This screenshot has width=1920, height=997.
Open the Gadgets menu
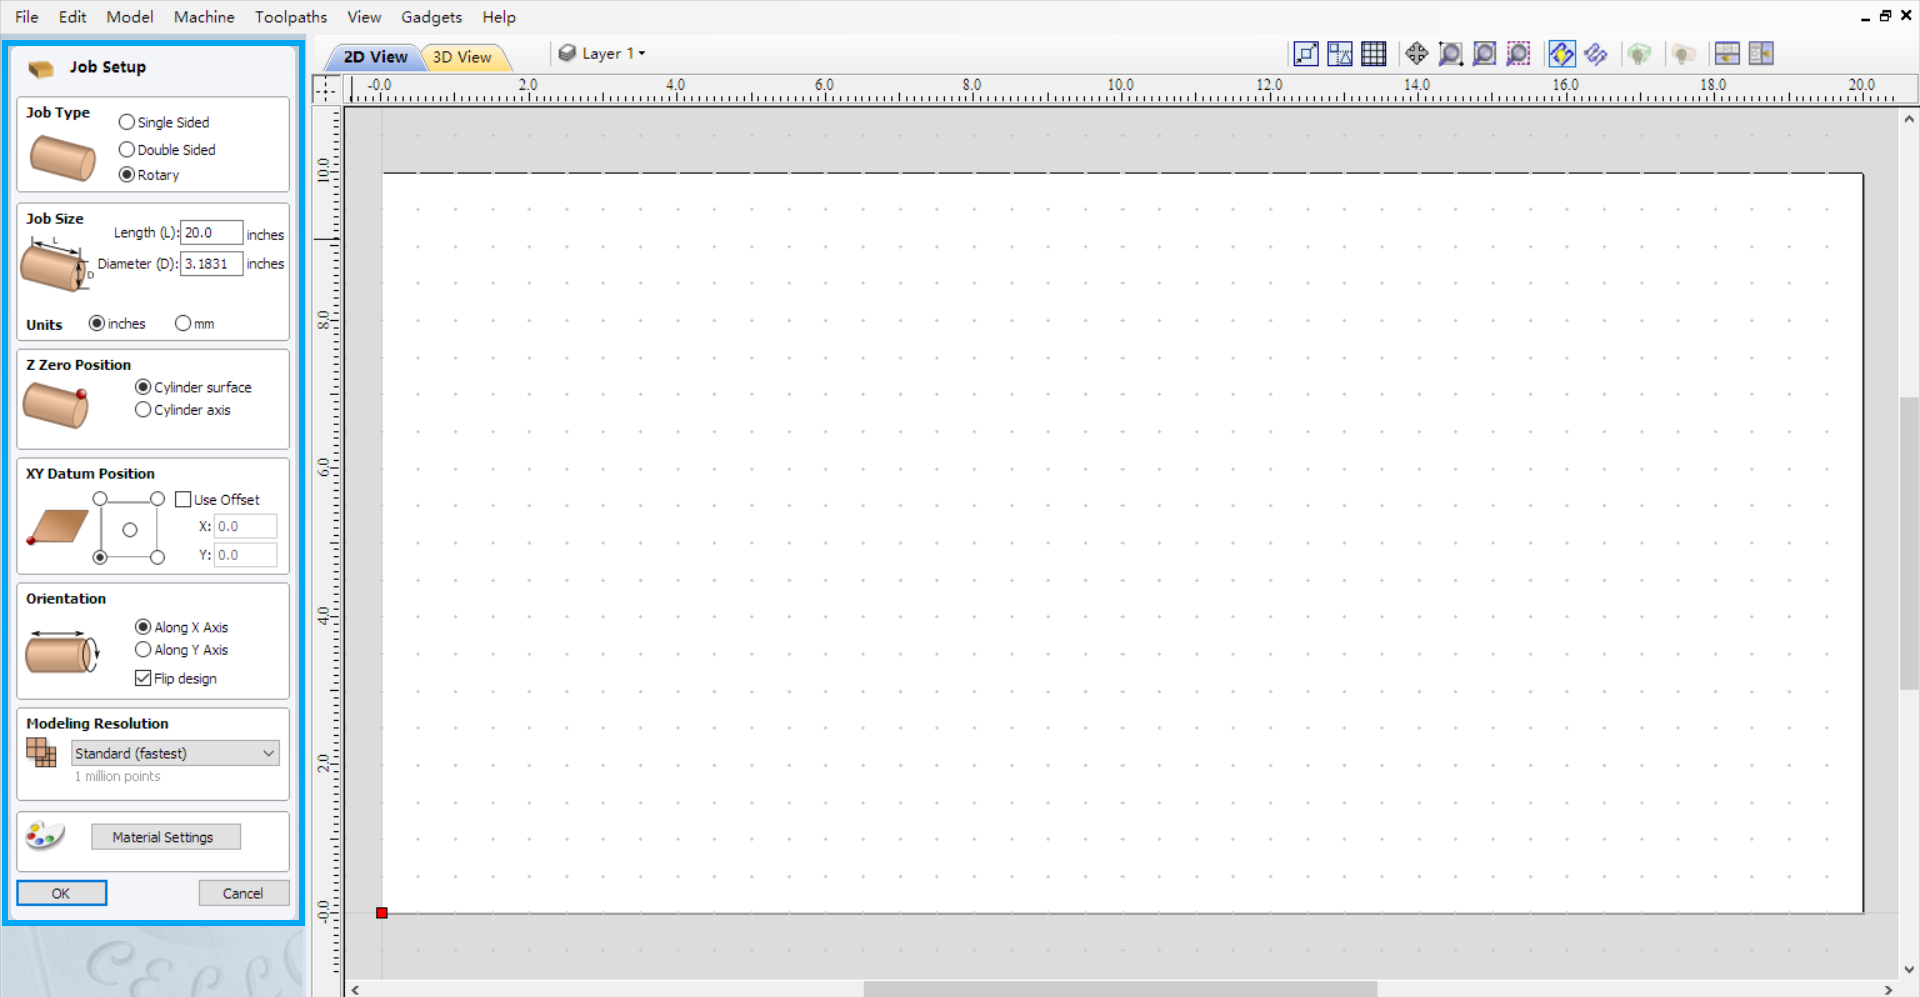431,17
